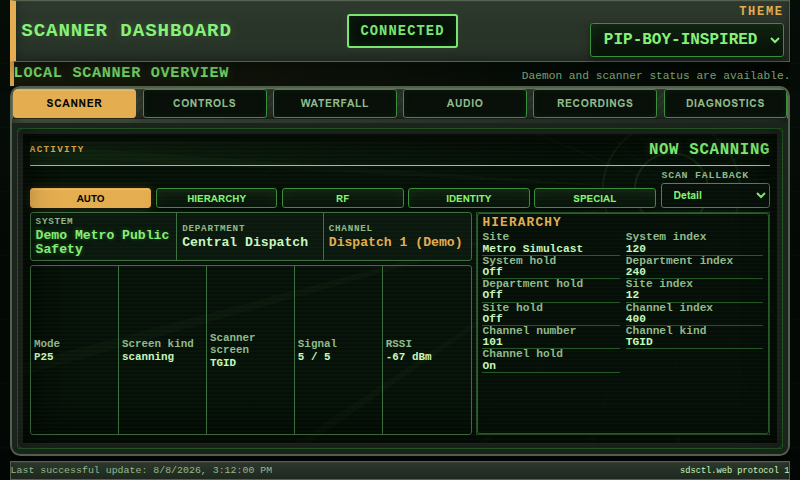
Task: Click the SCAN FALLBACK label
Action: pos(705,175)
